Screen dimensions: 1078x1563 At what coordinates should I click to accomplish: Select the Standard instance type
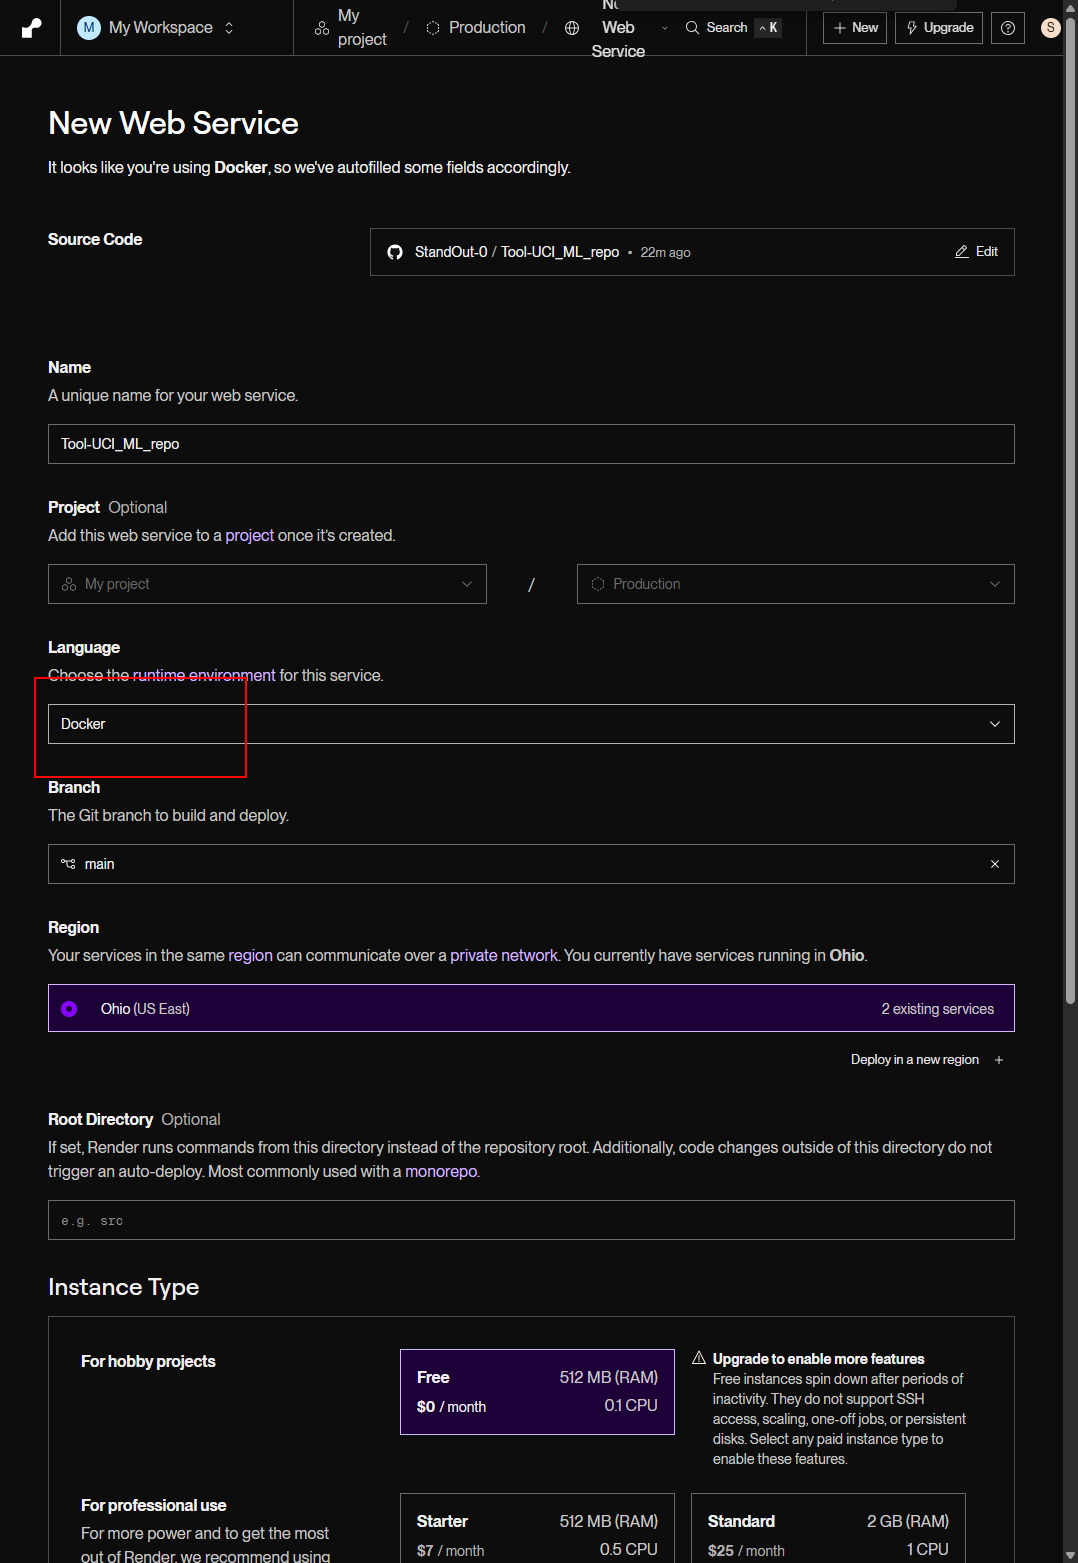point(828,1528)
